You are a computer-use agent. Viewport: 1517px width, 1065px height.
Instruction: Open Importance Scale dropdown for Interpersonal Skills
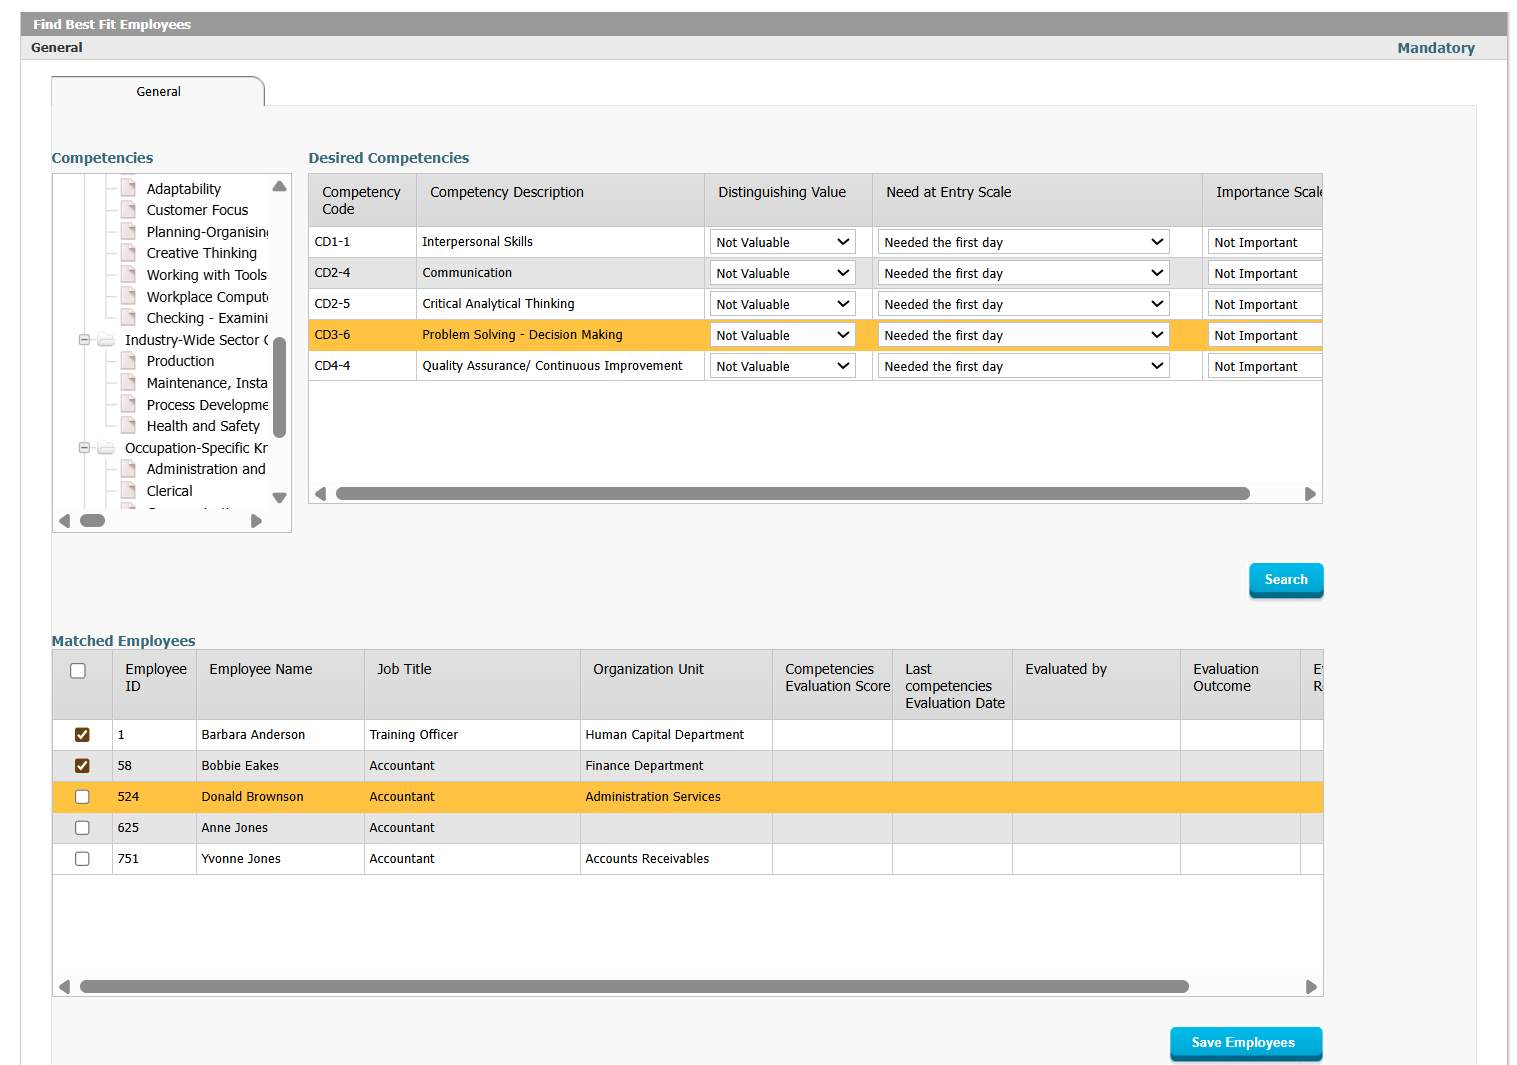tap(1265, 242)
